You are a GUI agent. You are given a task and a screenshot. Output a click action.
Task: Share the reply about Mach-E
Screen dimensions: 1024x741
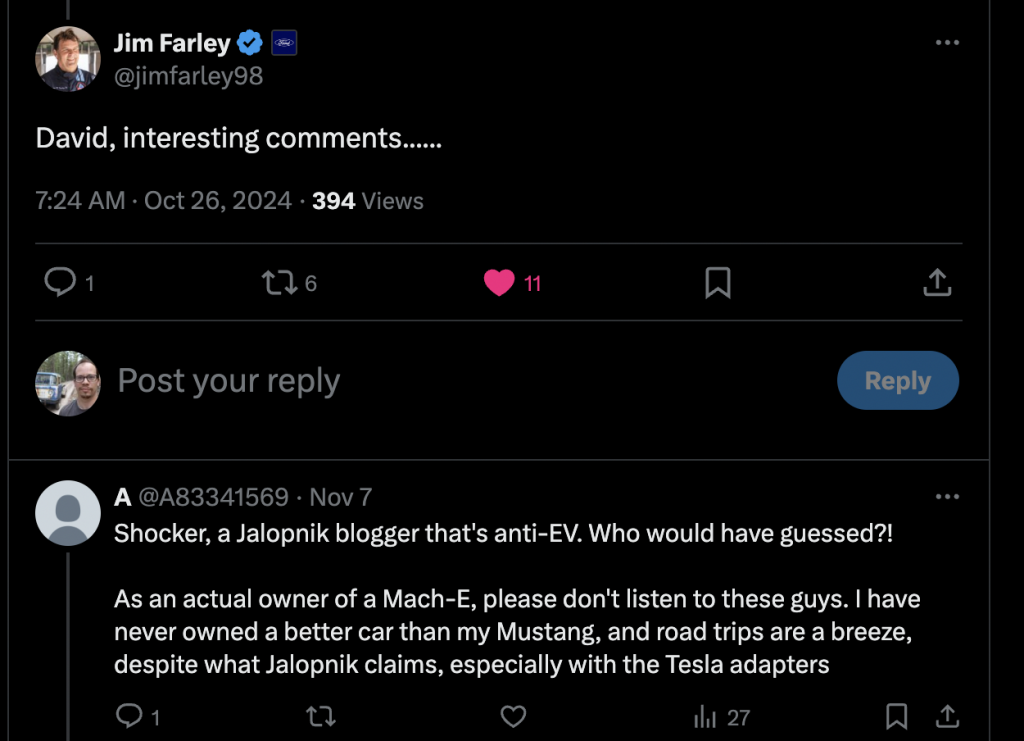[x=947, y=716]
